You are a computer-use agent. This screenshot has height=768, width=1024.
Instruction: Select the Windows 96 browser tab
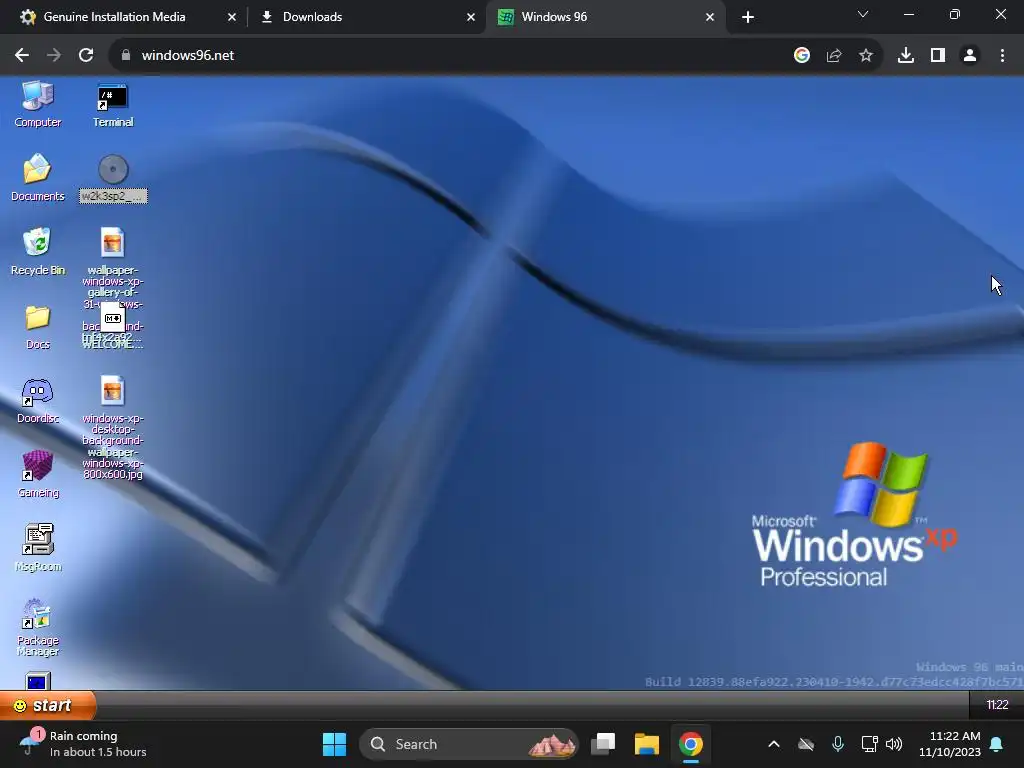554,17
